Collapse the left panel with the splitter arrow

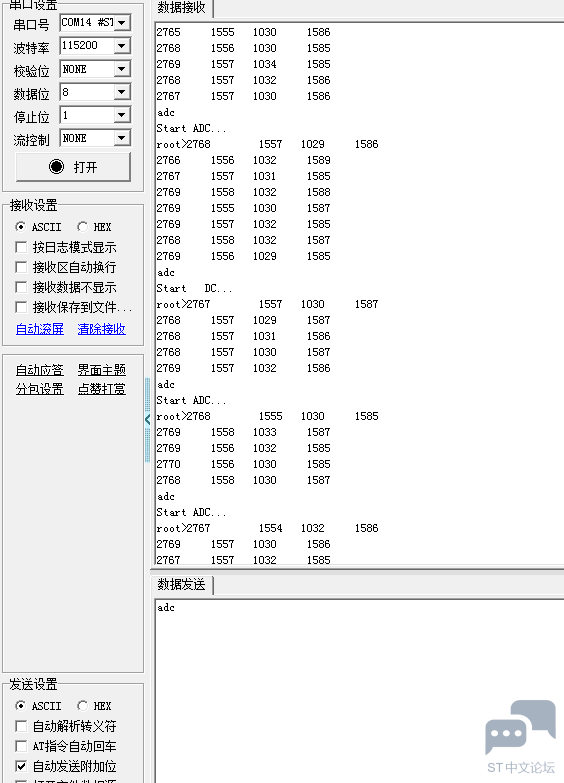point(147,419)
